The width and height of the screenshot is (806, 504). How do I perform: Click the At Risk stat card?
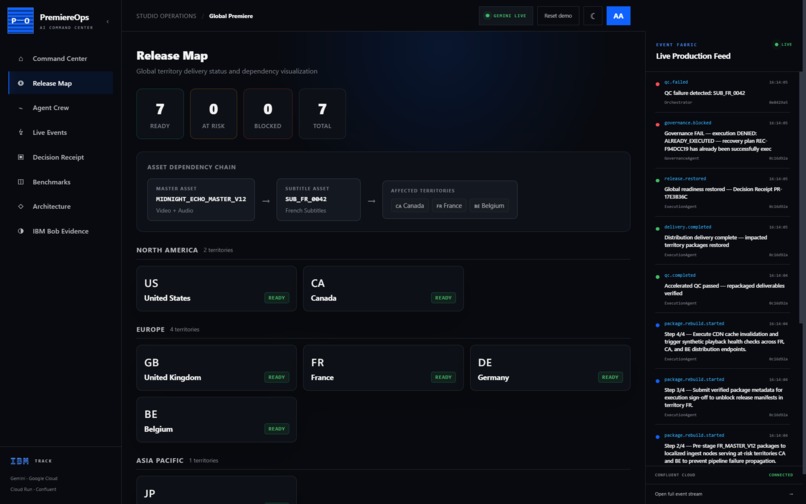click(x=213, y=114)
